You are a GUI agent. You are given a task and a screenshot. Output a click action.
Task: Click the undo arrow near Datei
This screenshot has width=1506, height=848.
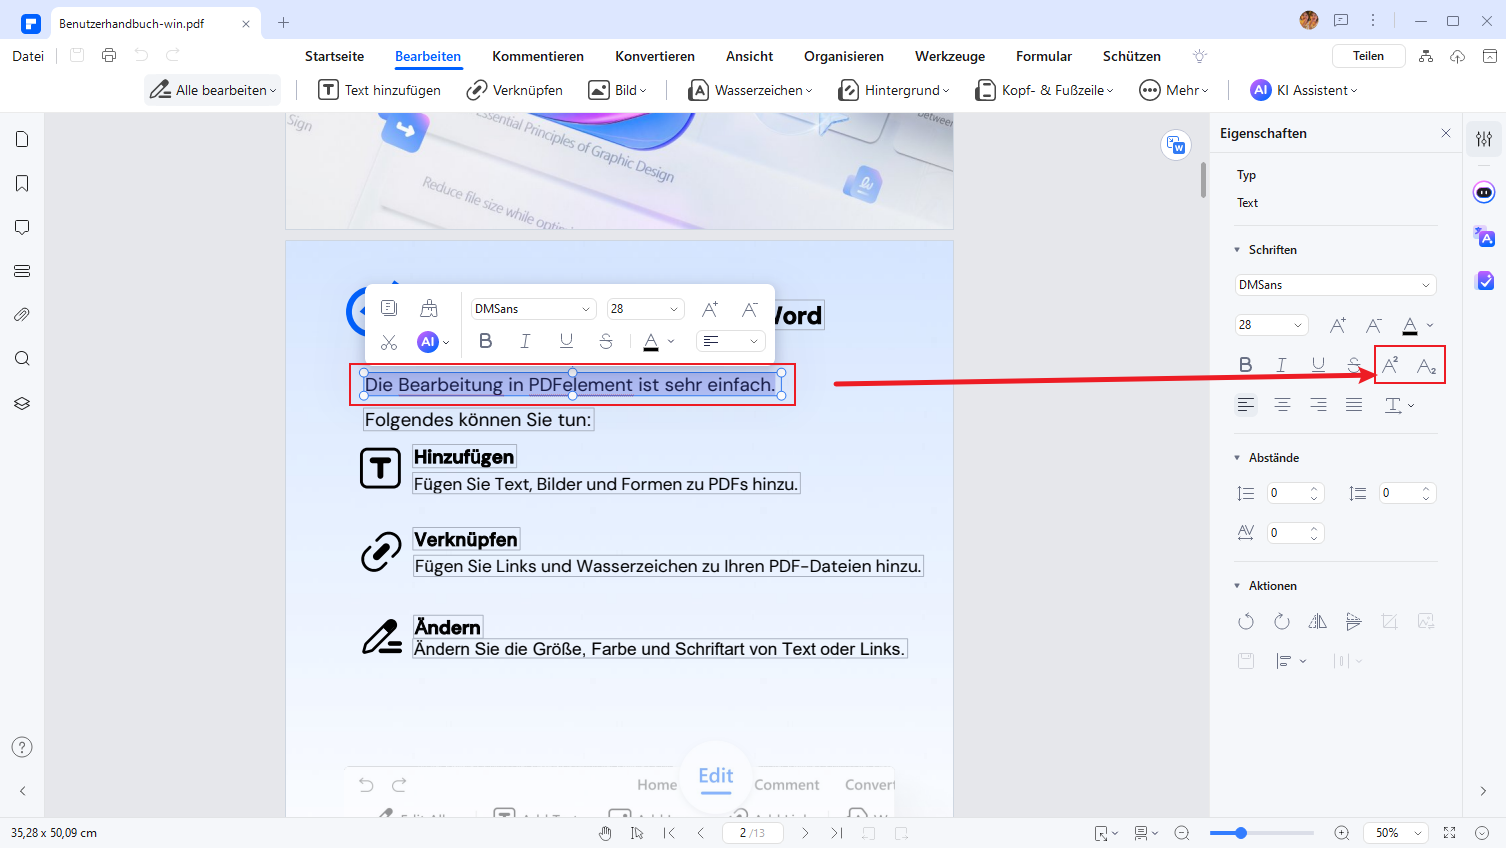point(141,56)
